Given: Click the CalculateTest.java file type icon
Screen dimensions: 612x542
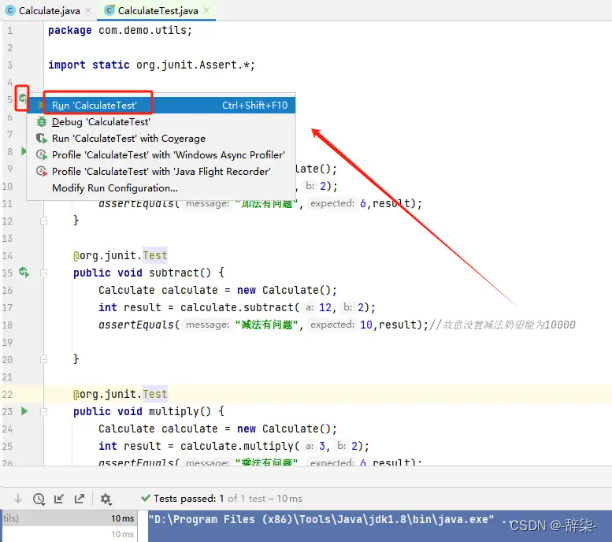Looking at the screenshot, I should tap(110, 11).
